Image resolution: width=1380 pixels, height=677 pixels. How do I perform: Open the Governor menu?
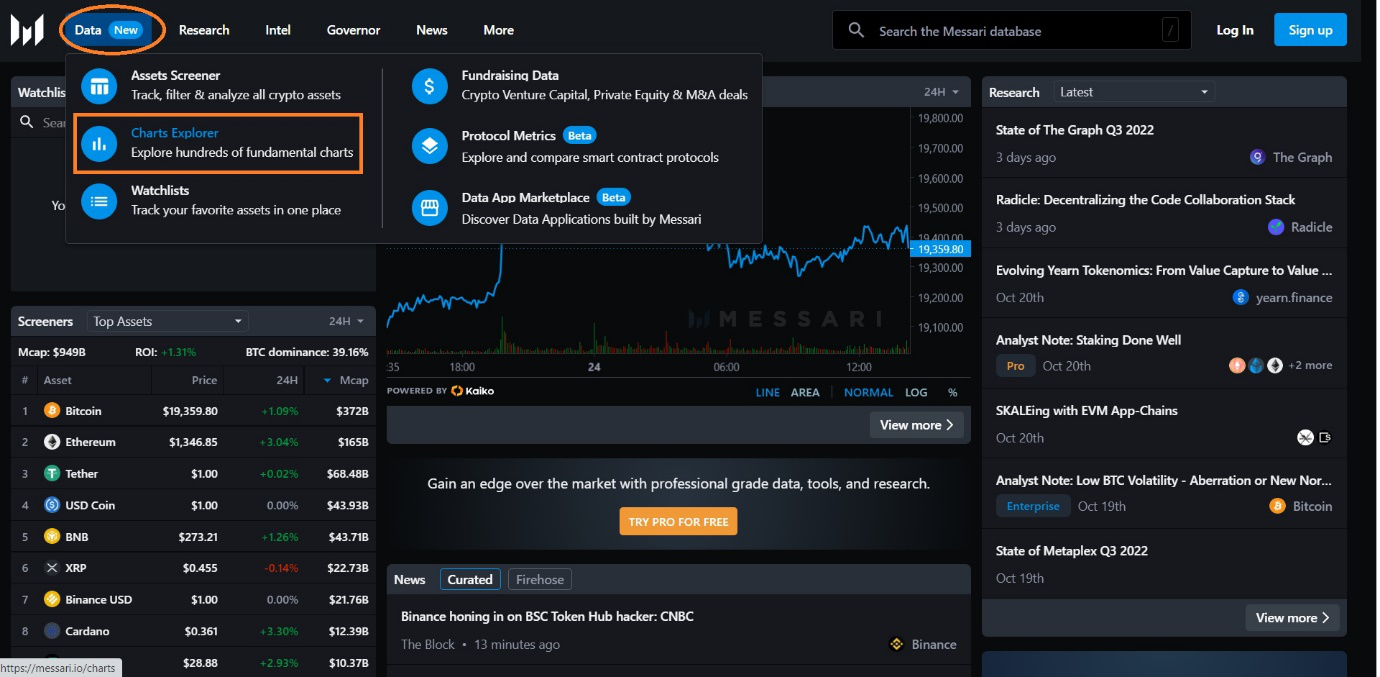tap(353, 30)
